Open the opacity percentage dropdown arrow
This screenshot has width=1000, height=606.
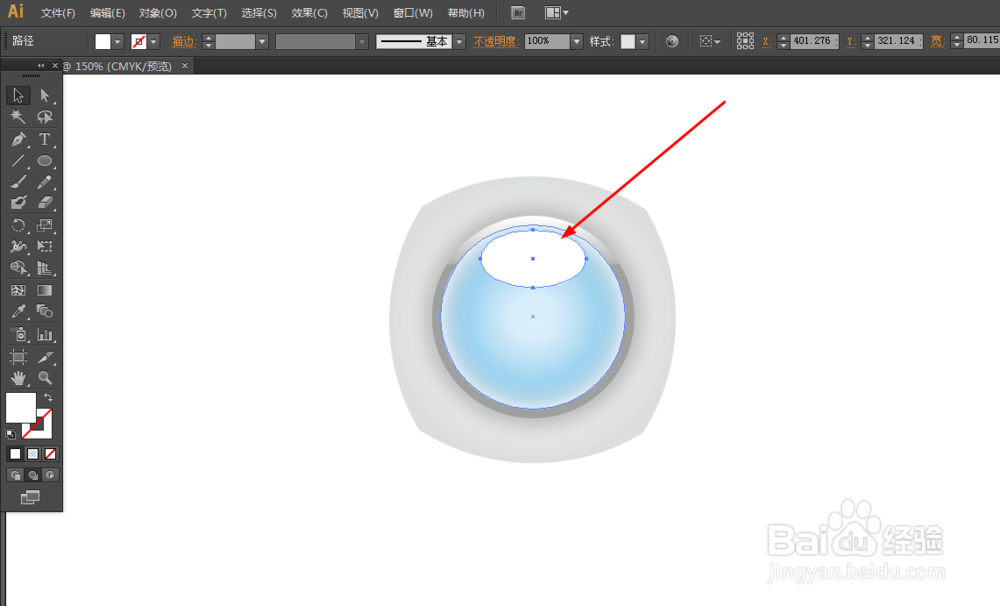click(x=577, y=42)
